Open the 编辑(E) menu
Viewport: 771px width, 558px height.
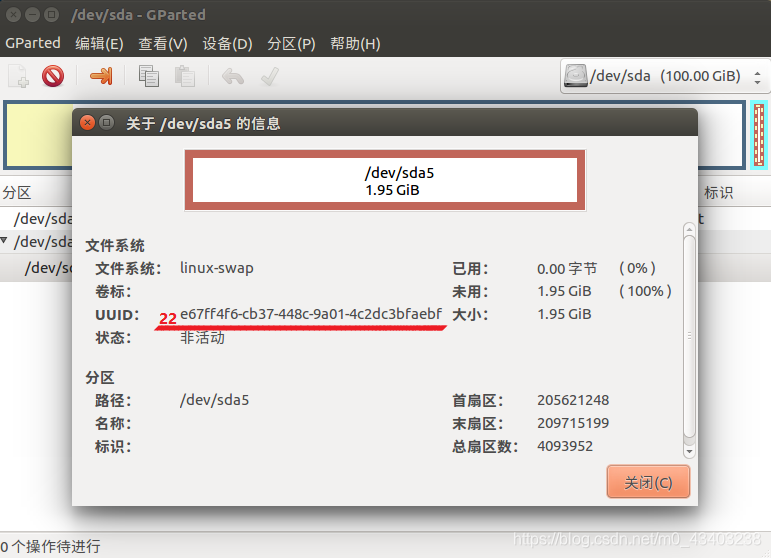99,43
